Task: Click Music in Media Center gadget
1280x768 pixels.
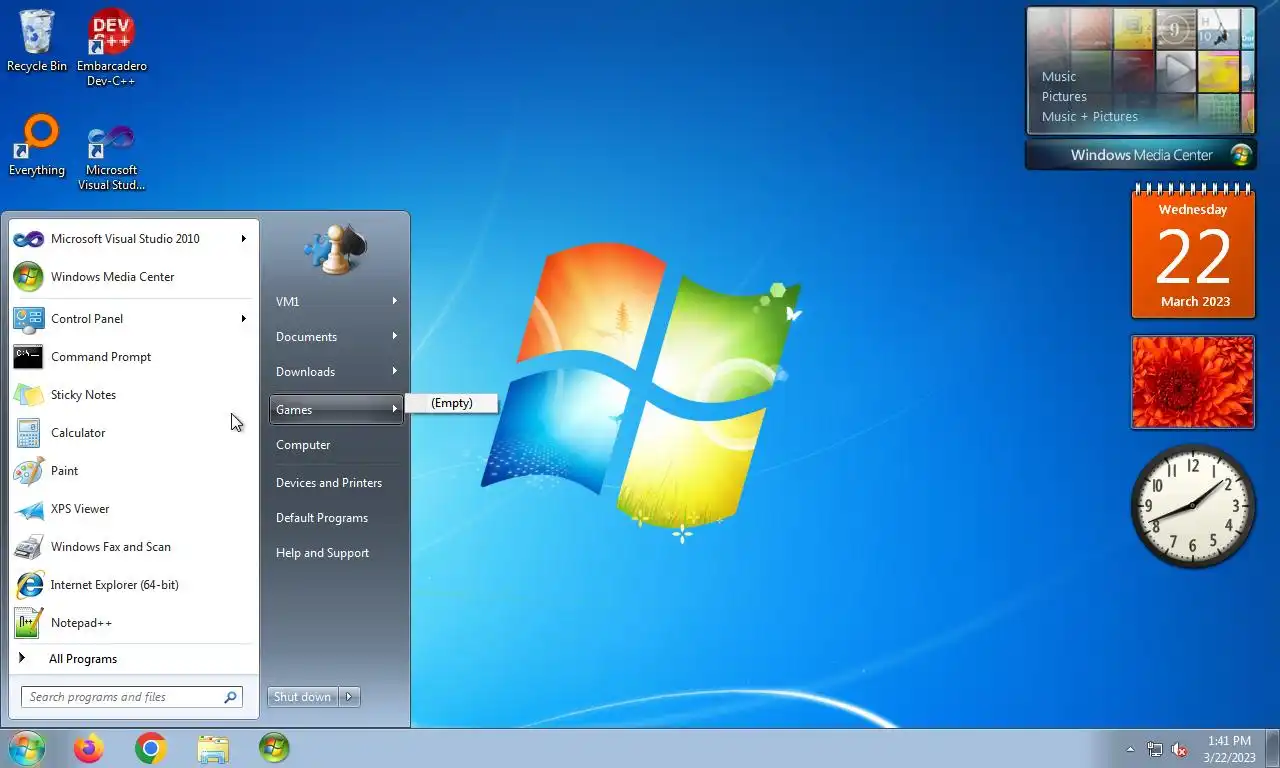Action: click(1059, 77)
